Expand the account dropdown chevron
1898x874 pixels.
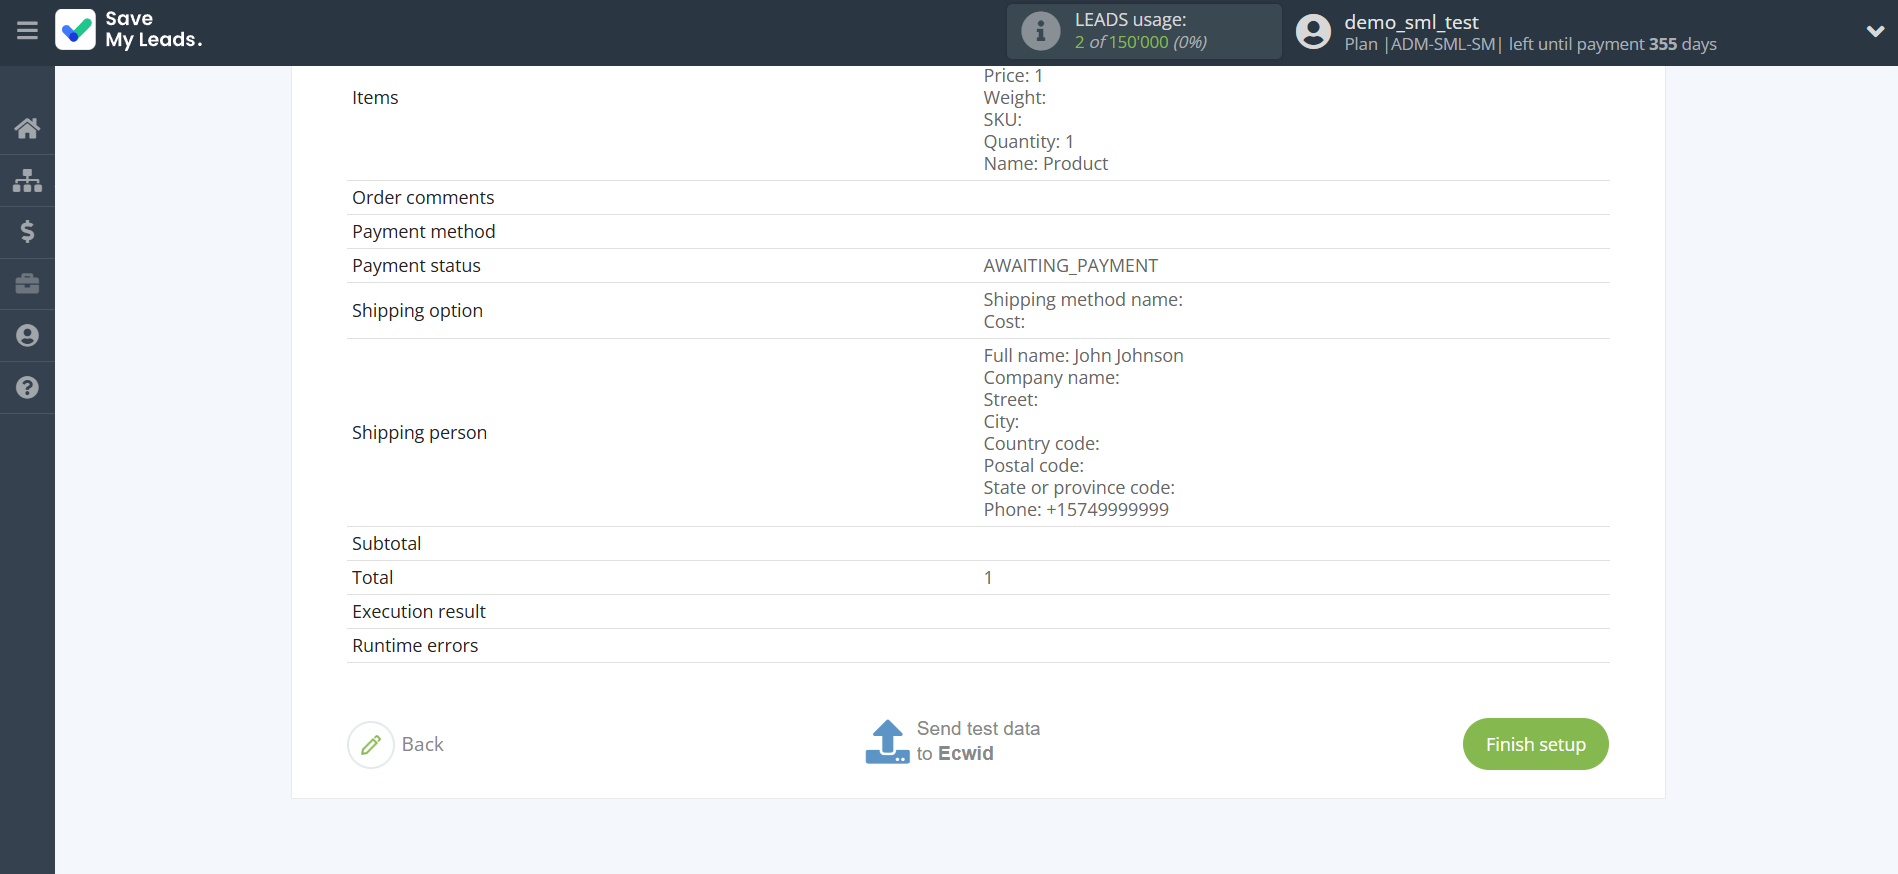(x=1875, y=31)
